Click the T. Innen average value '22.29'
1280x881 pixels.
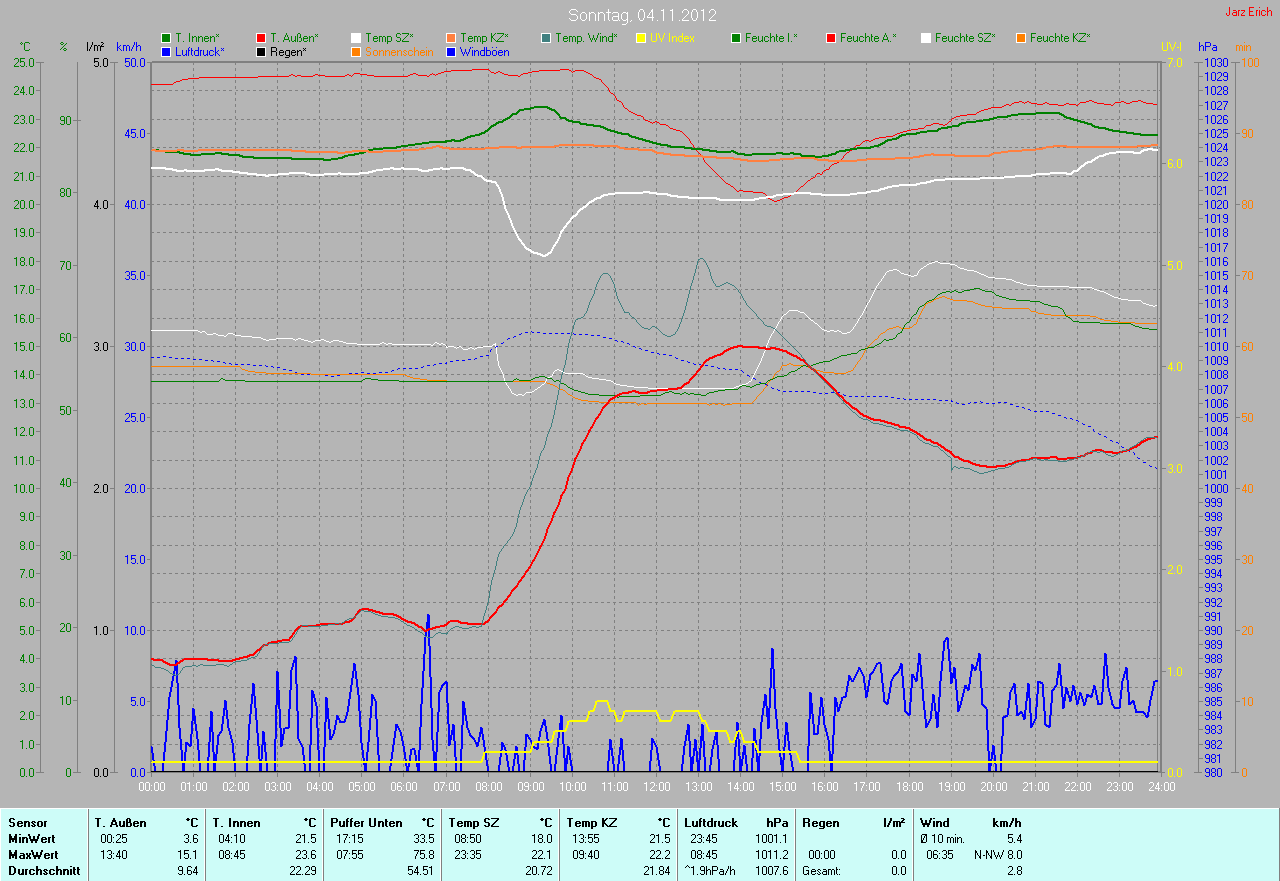(x=302, y=871)
